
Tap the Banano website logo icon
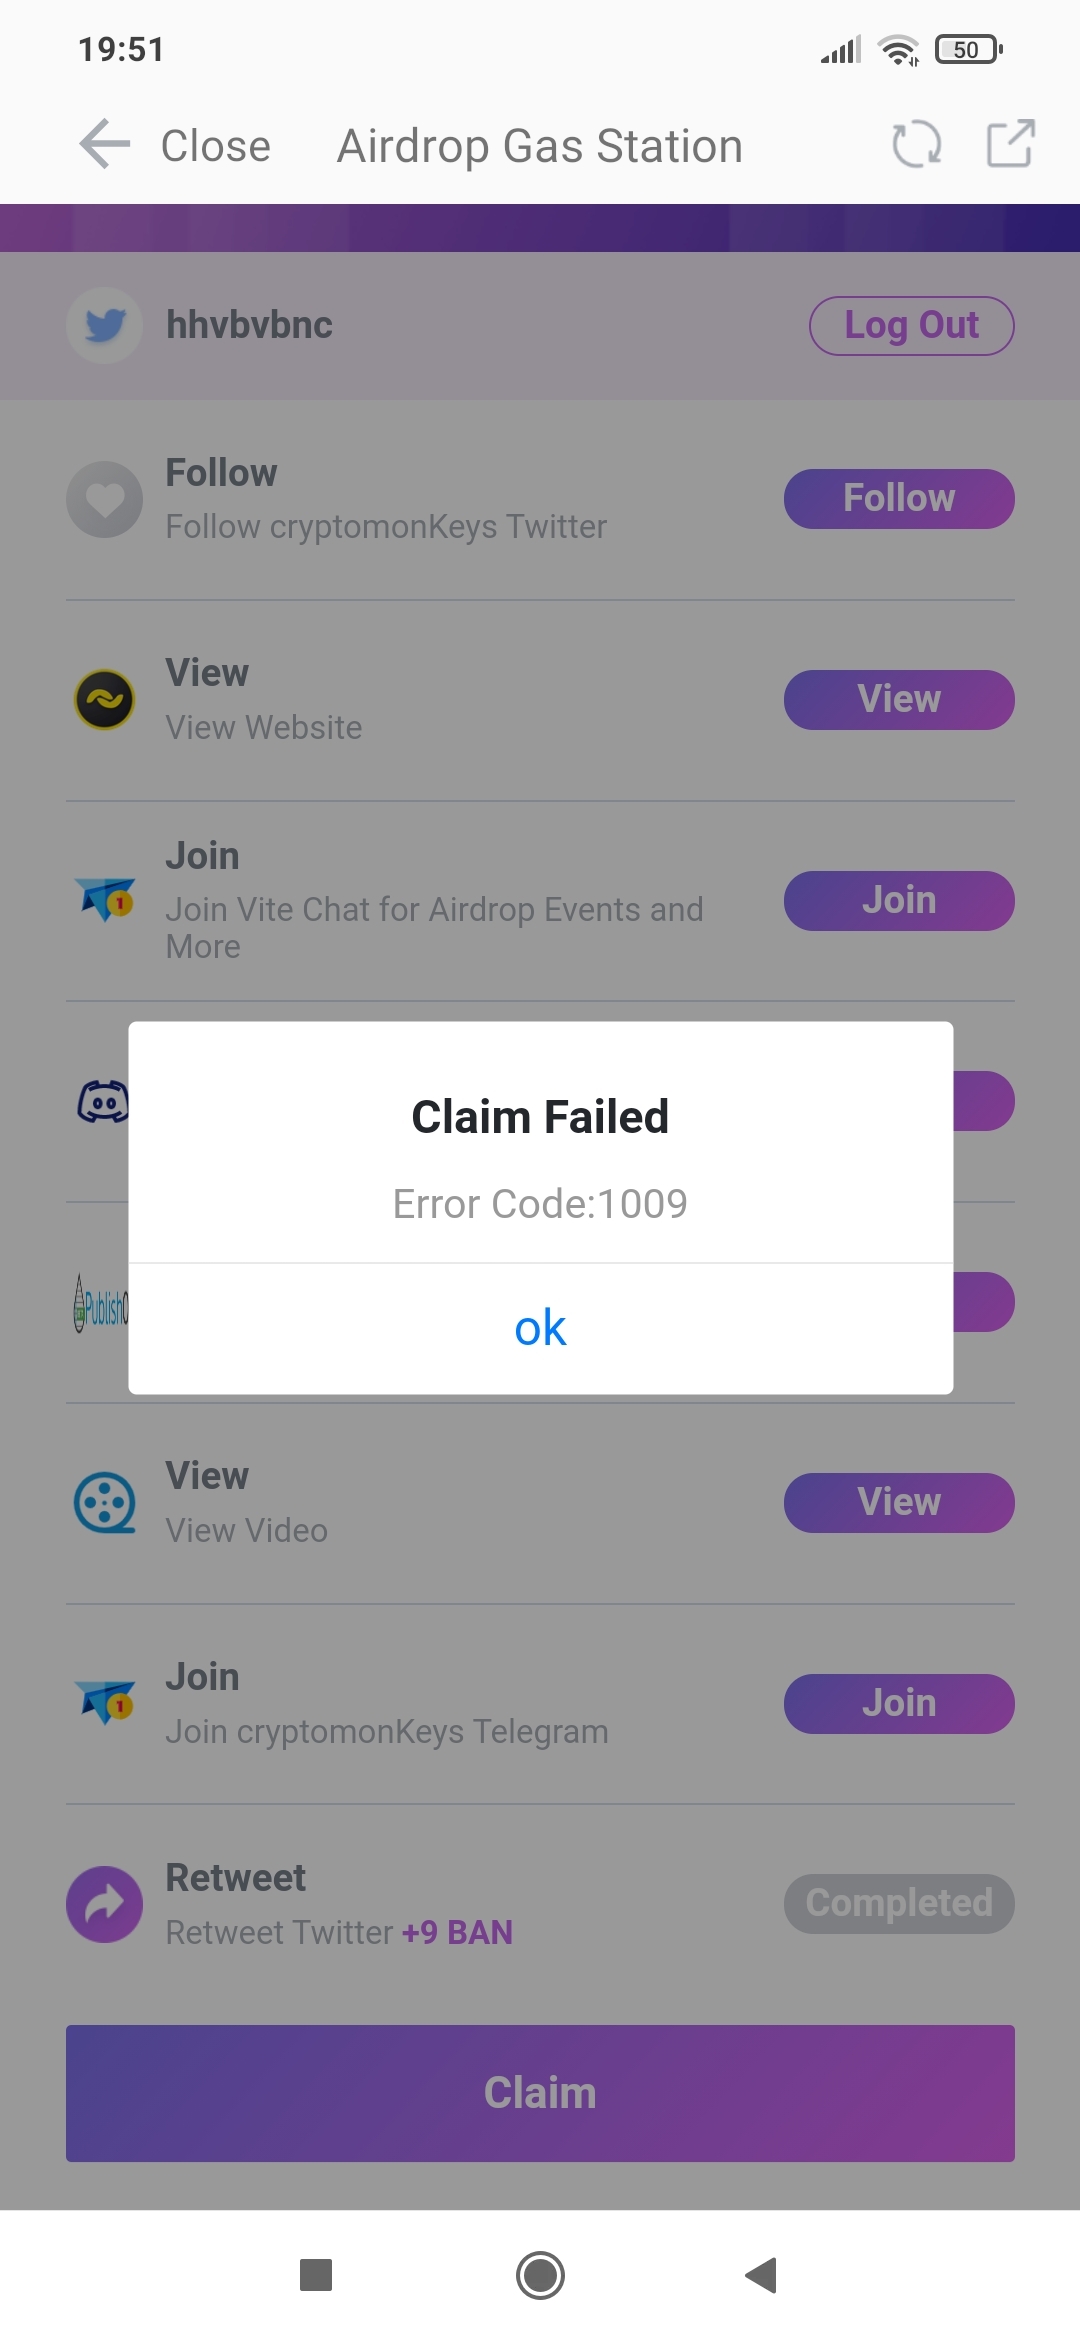click(105, 700)
